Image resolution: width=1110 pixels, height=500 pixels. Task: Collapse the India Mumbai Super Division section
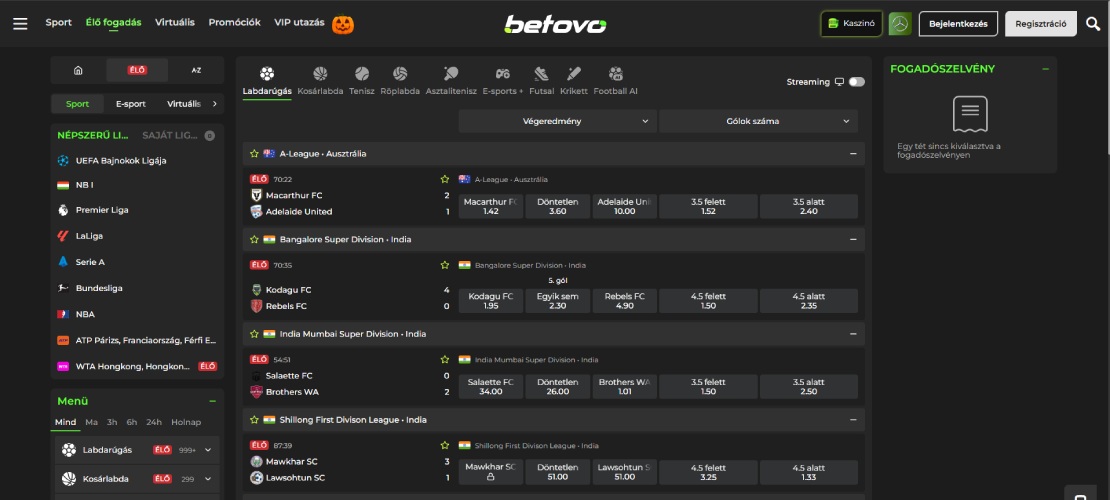tap(853, 334)
